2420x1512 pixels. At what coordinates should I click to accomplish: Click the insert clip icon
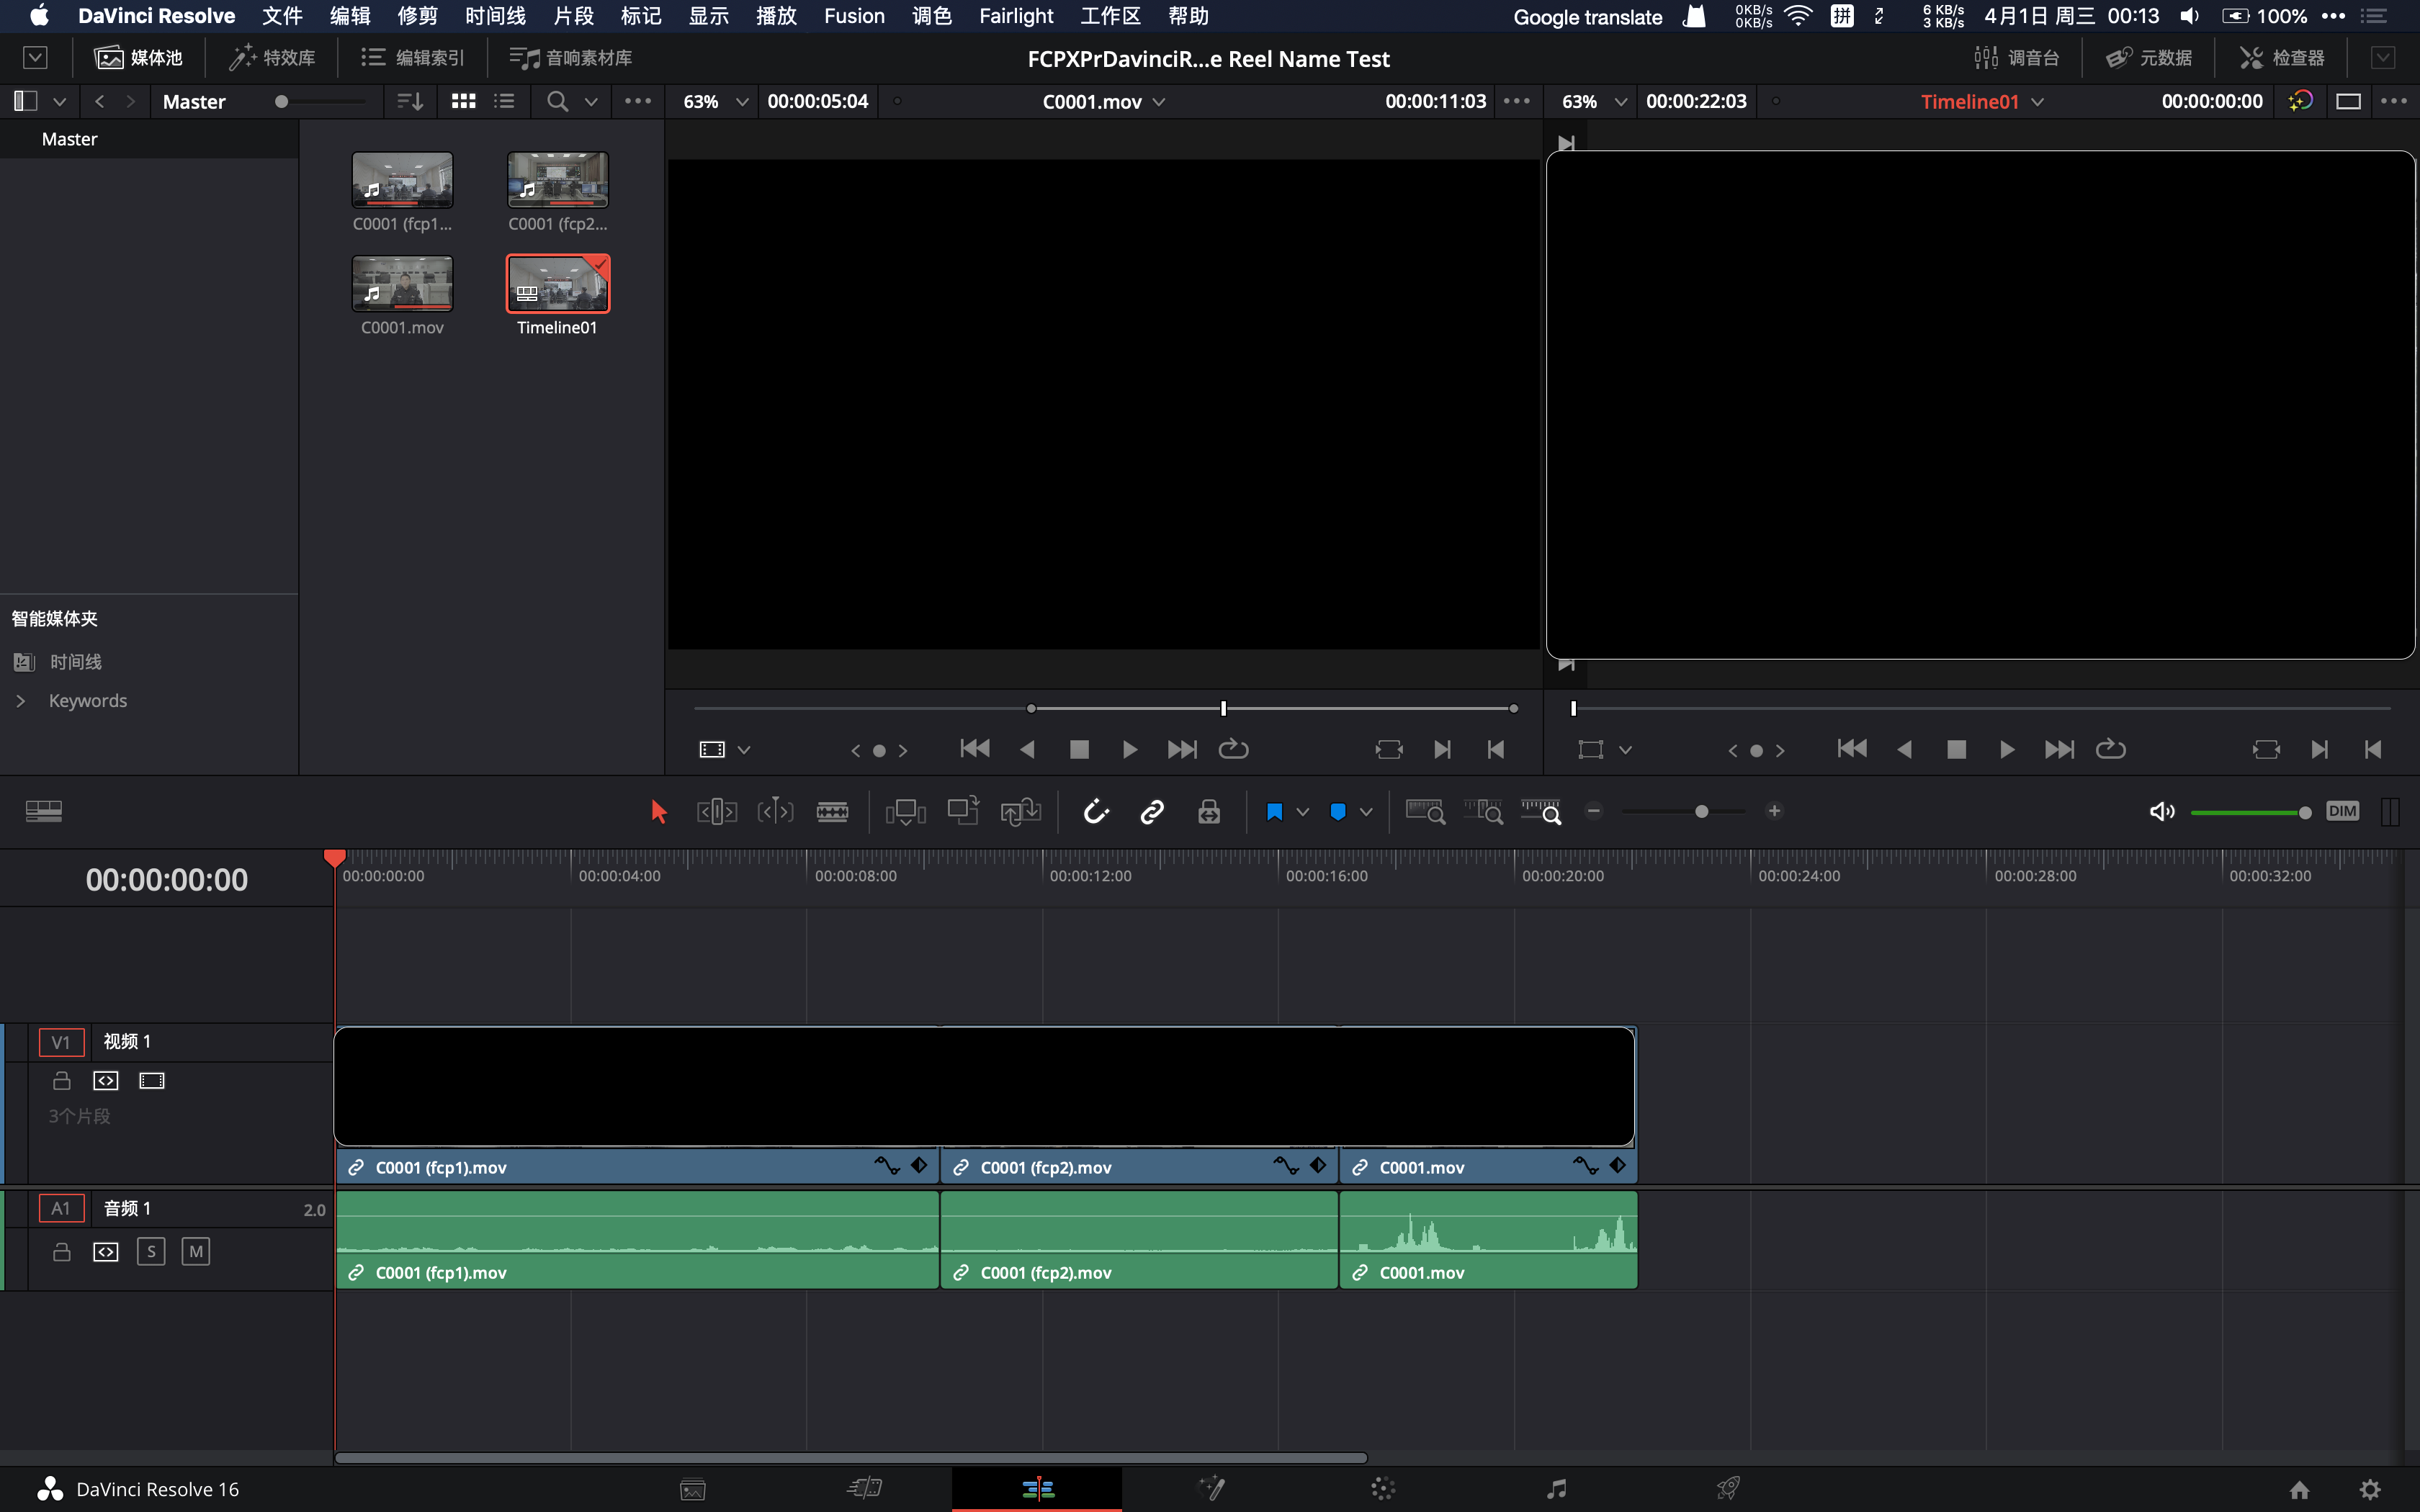905,812
